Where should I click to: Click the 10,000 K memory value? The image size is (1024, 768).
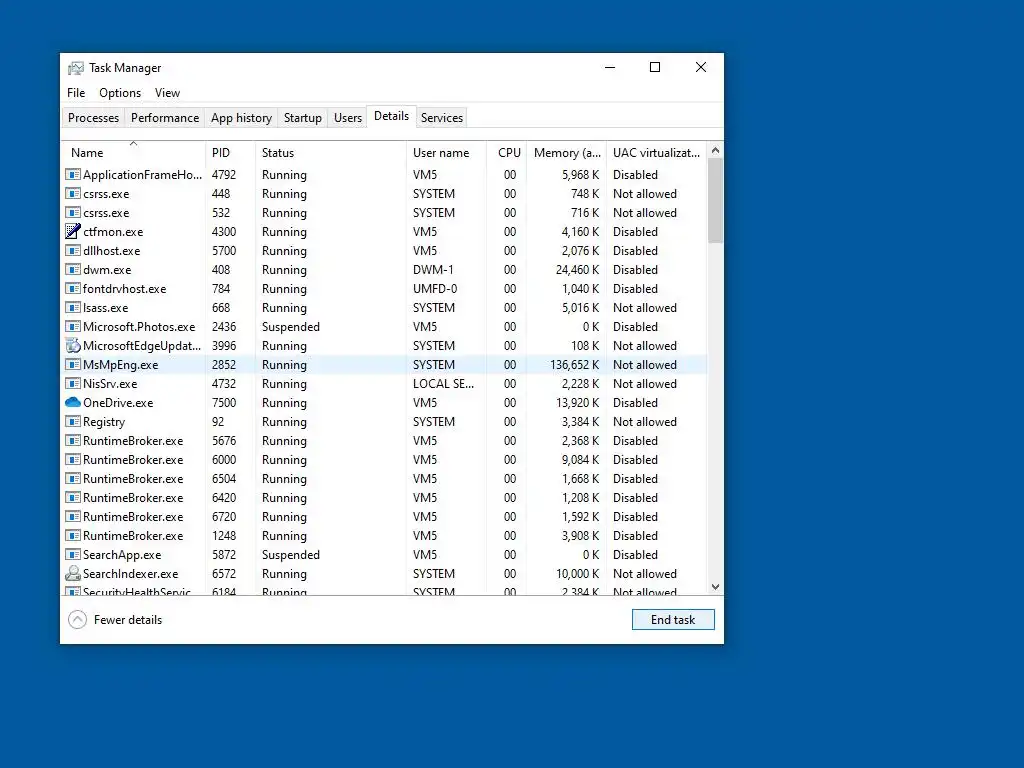coord(577,574)
